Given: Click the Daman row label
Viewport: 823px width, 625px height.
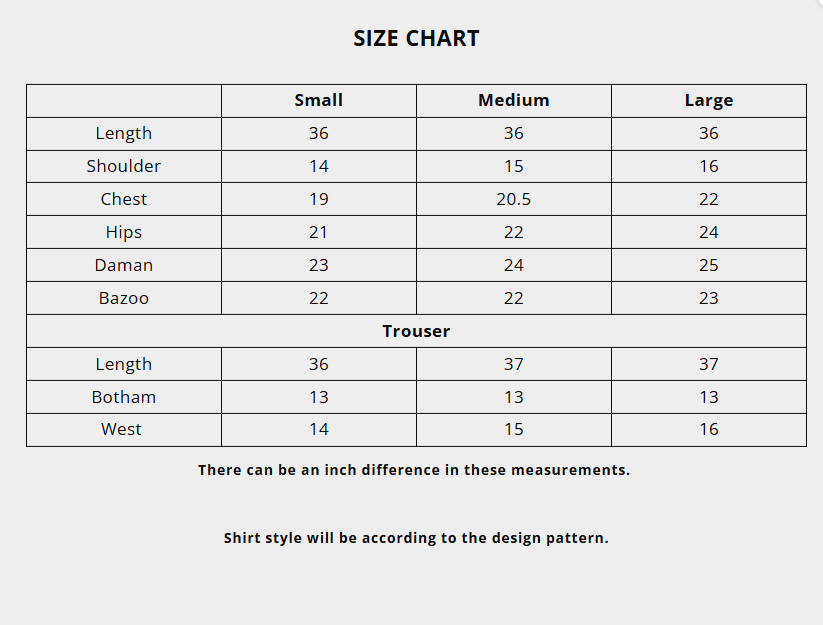Looking at the screenshot, I should [124, 265].
